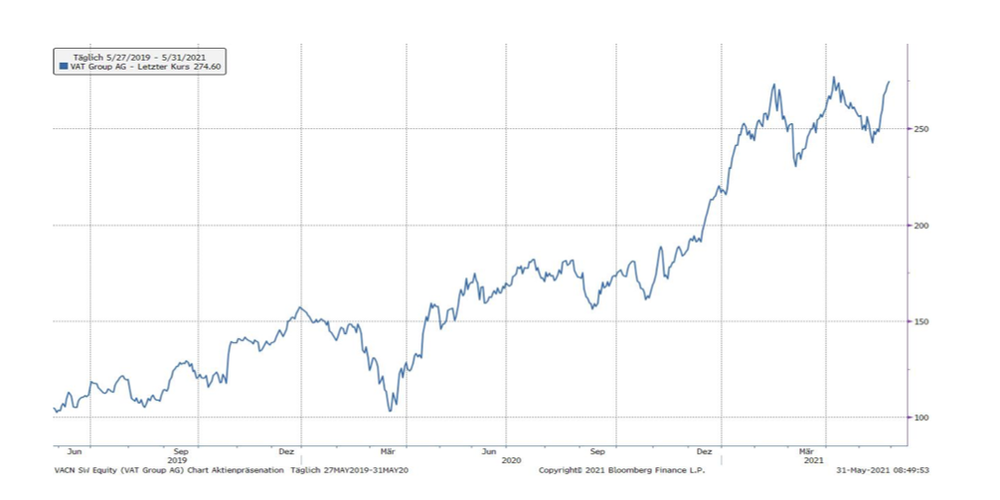This screenshot has height=500, width=1000.
Task: Click the price line's March 2020 low point
Action: (x=390, y=410)
